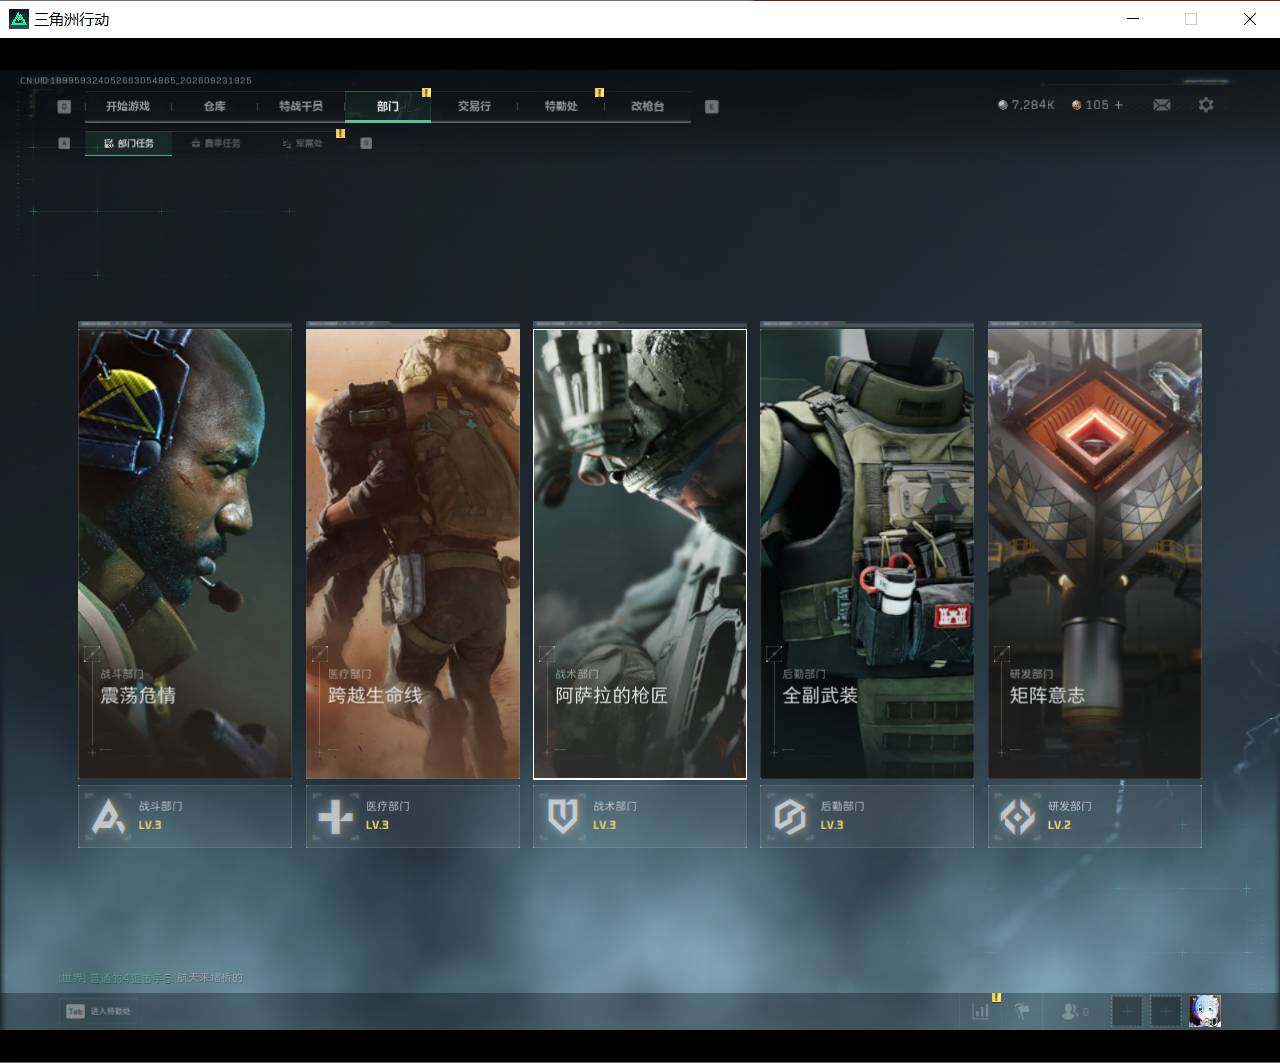Open the bar chart stats icon
1280x1063 pixels.
(x=981, y=1011)
